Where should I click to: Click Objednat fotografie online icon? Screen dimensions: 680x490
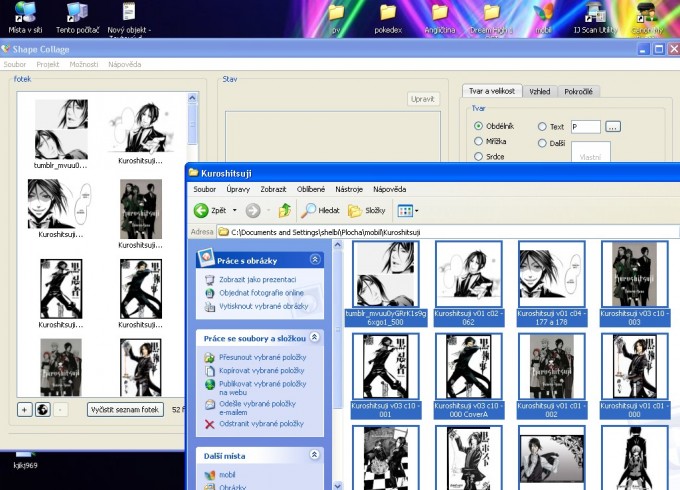click(209, 293)
